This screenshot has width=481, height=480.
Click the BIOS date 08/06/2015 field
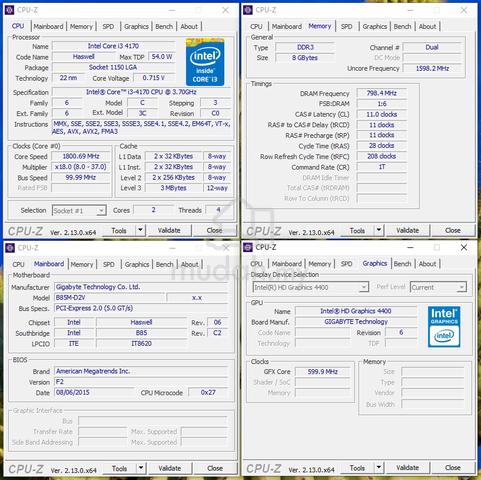[94, 392]
